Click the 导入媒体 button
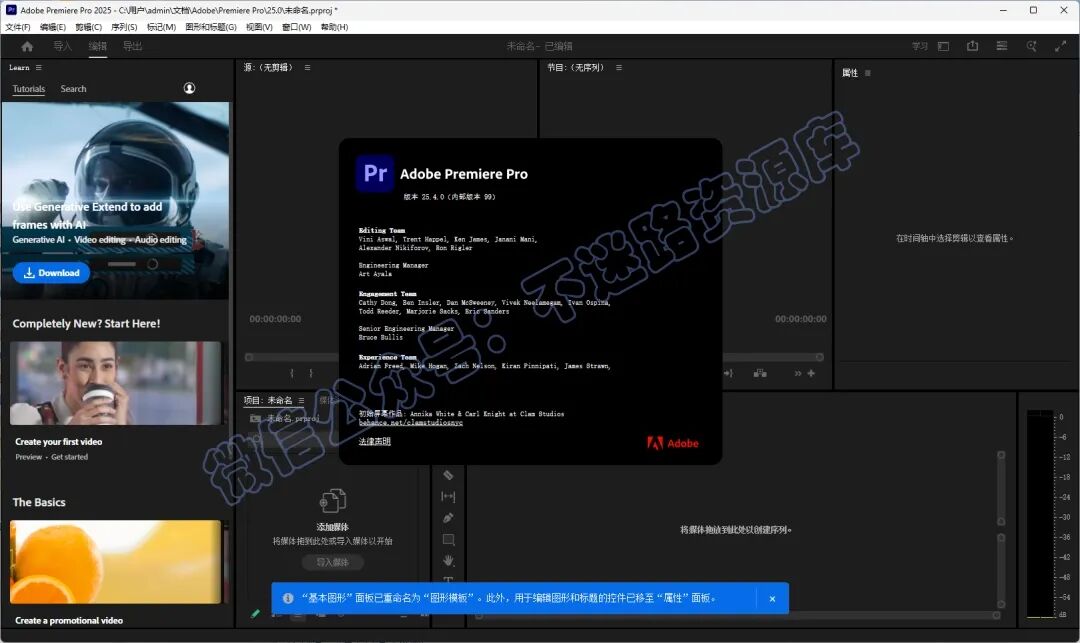The width and height of the screenshot is (1080, 643). (x=333, y=562)
